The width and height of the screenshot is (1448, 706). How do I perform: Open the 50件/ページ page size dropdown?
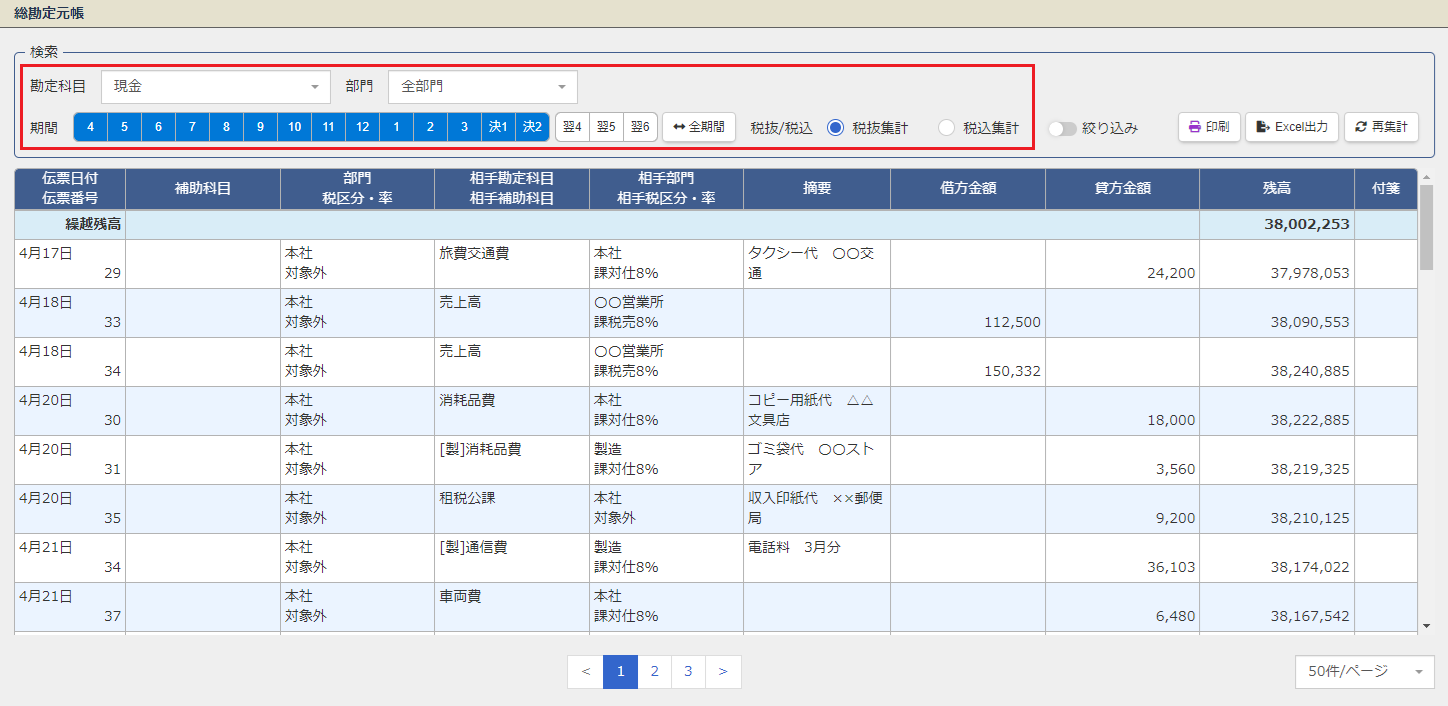point(1364,672)
